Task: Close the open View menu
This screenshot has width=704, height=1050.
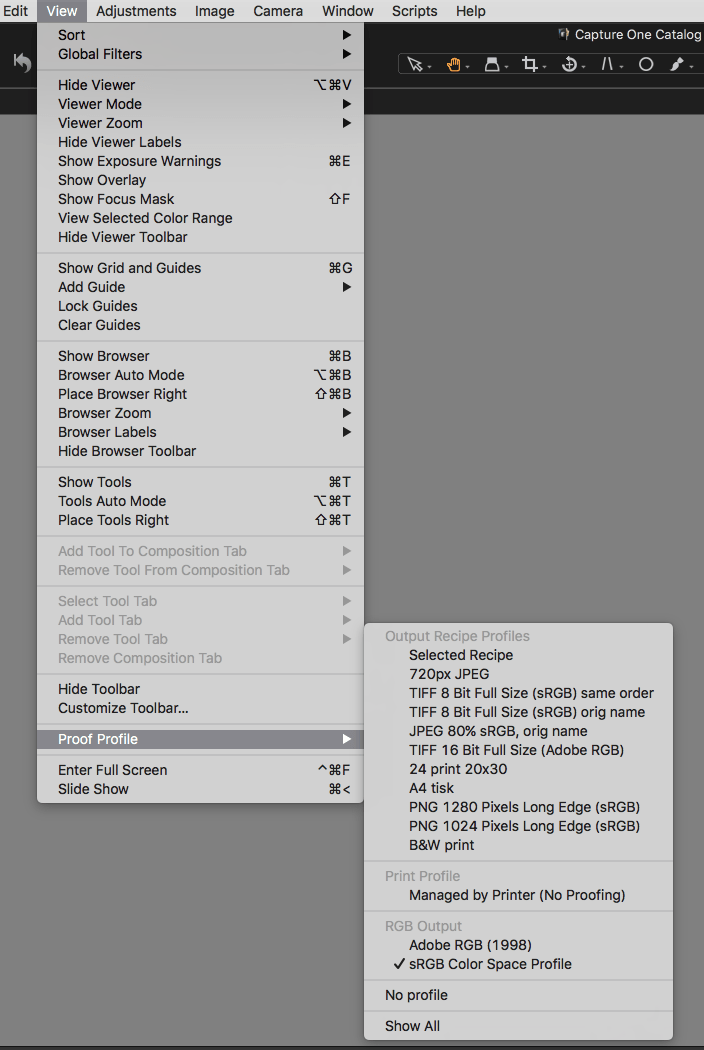Action: [62, 11]
